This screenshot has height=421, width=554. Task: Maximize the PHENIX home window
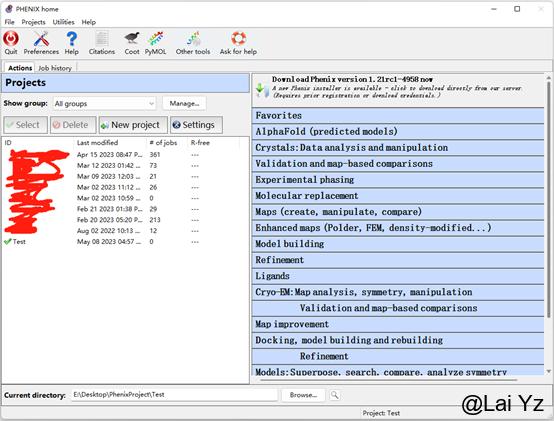pyautogui.click(x=517, y=9)
